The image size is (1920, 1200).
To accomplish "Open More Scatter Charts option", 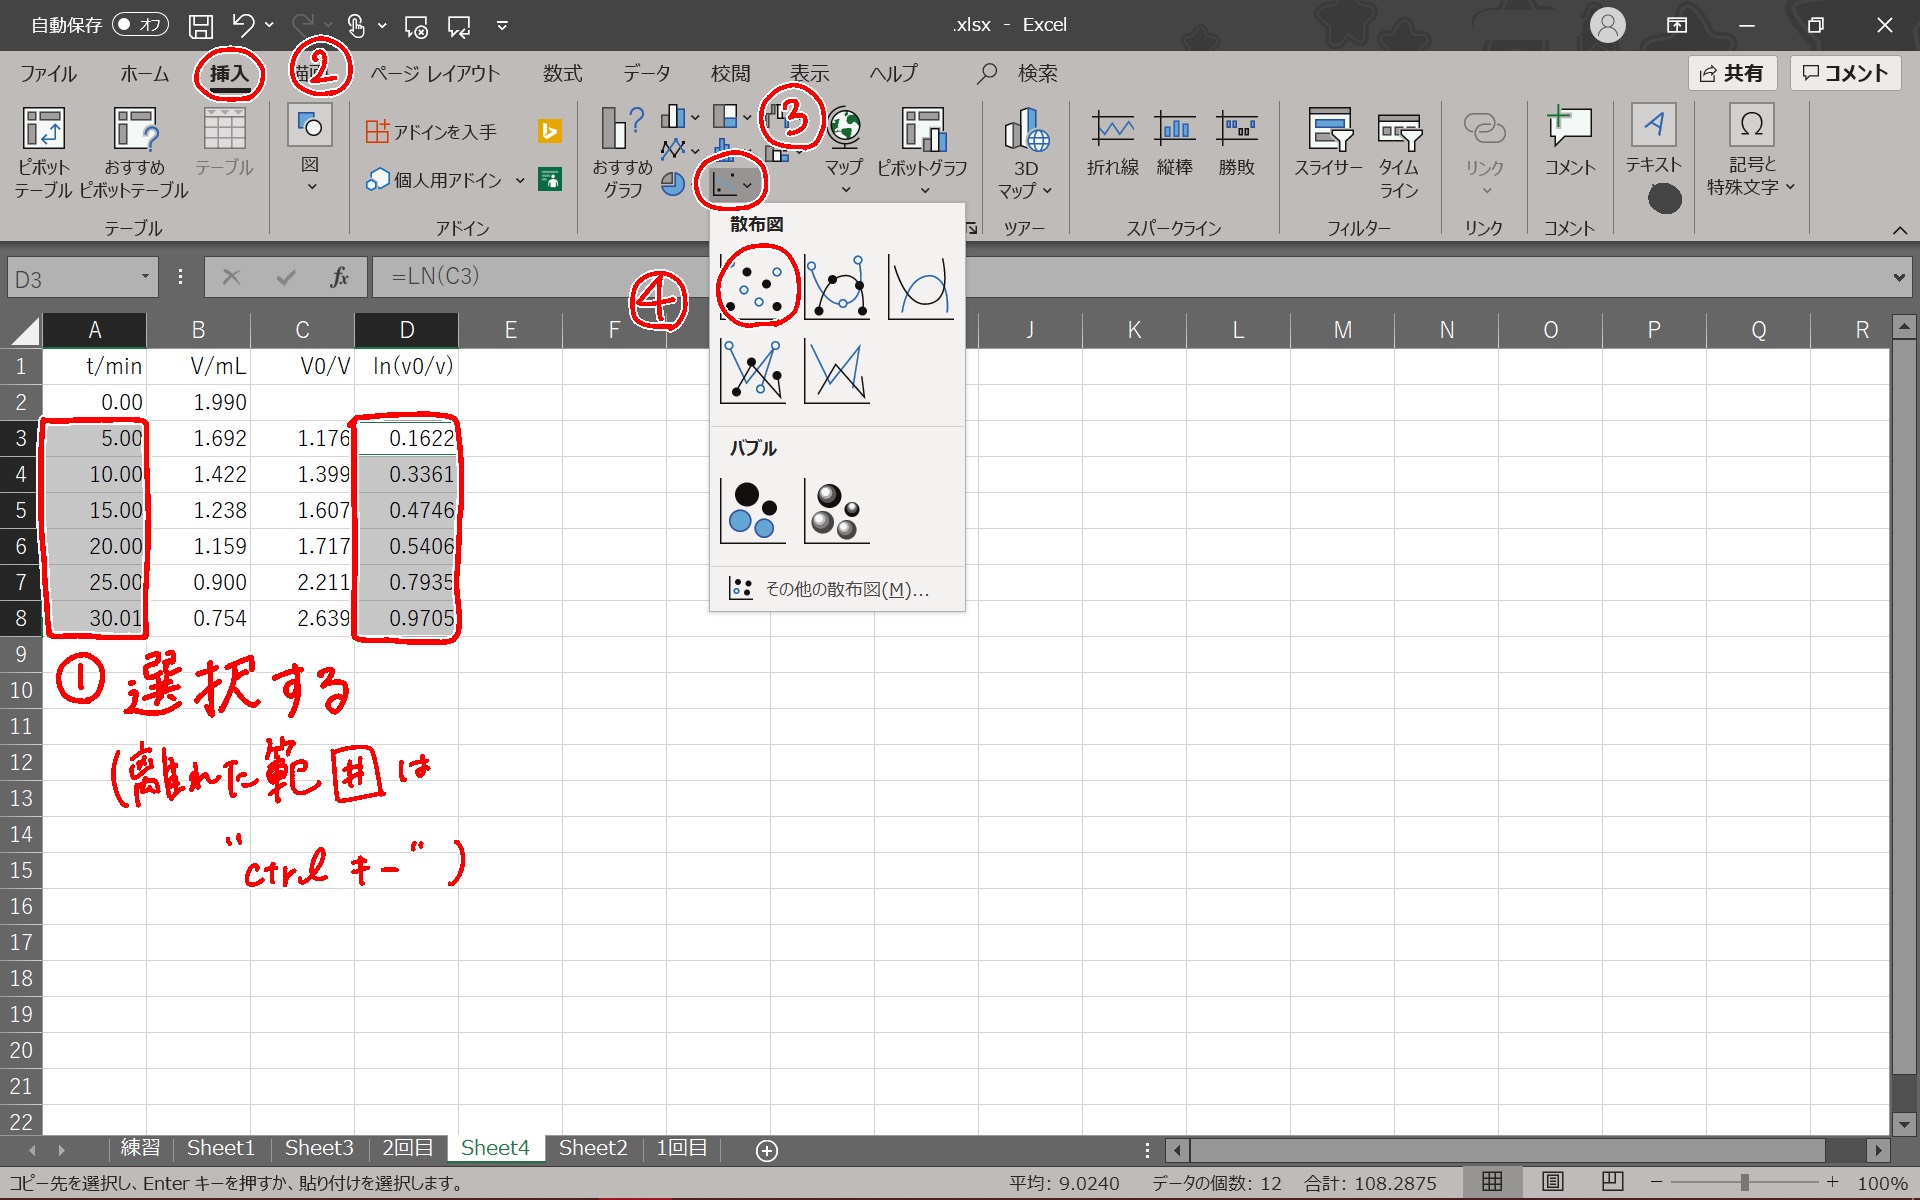I will pyautogui.click(x=837, y=589).
